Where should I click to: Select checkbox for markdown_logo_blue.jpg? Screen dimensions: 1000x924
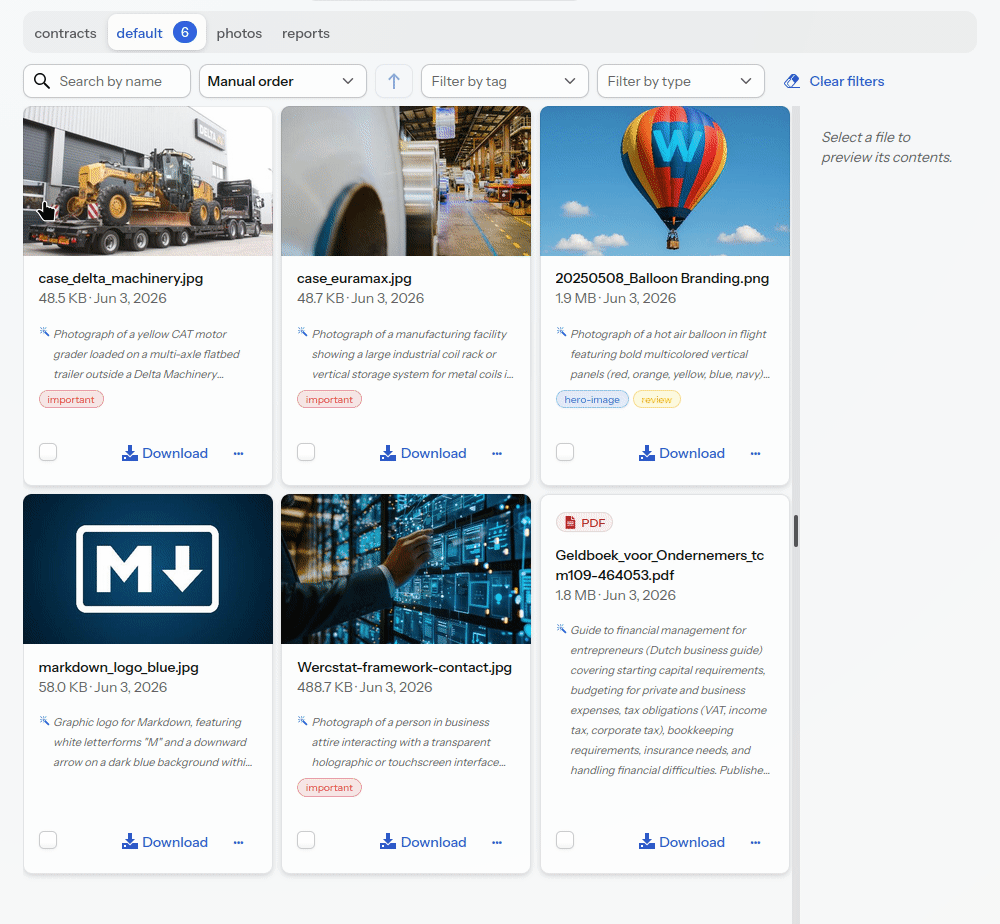point(48,840)
